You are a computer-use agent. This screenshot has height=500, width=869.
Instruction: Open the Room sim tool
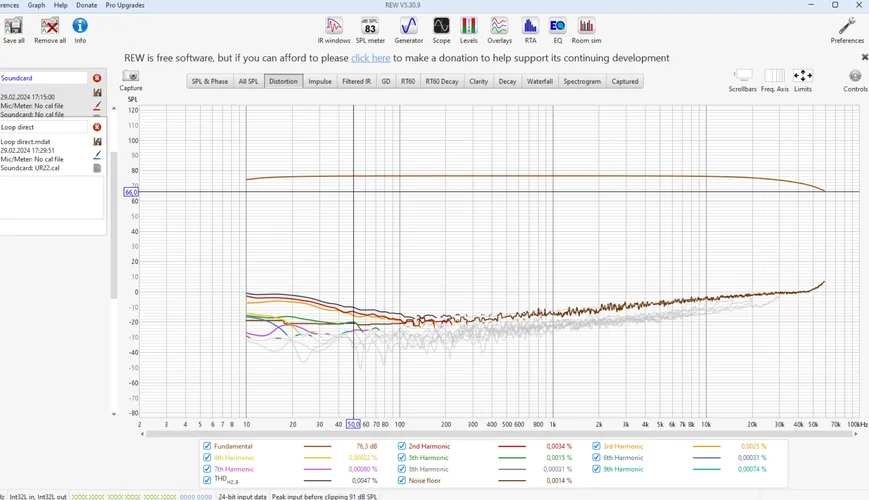[x=586, y=26]
